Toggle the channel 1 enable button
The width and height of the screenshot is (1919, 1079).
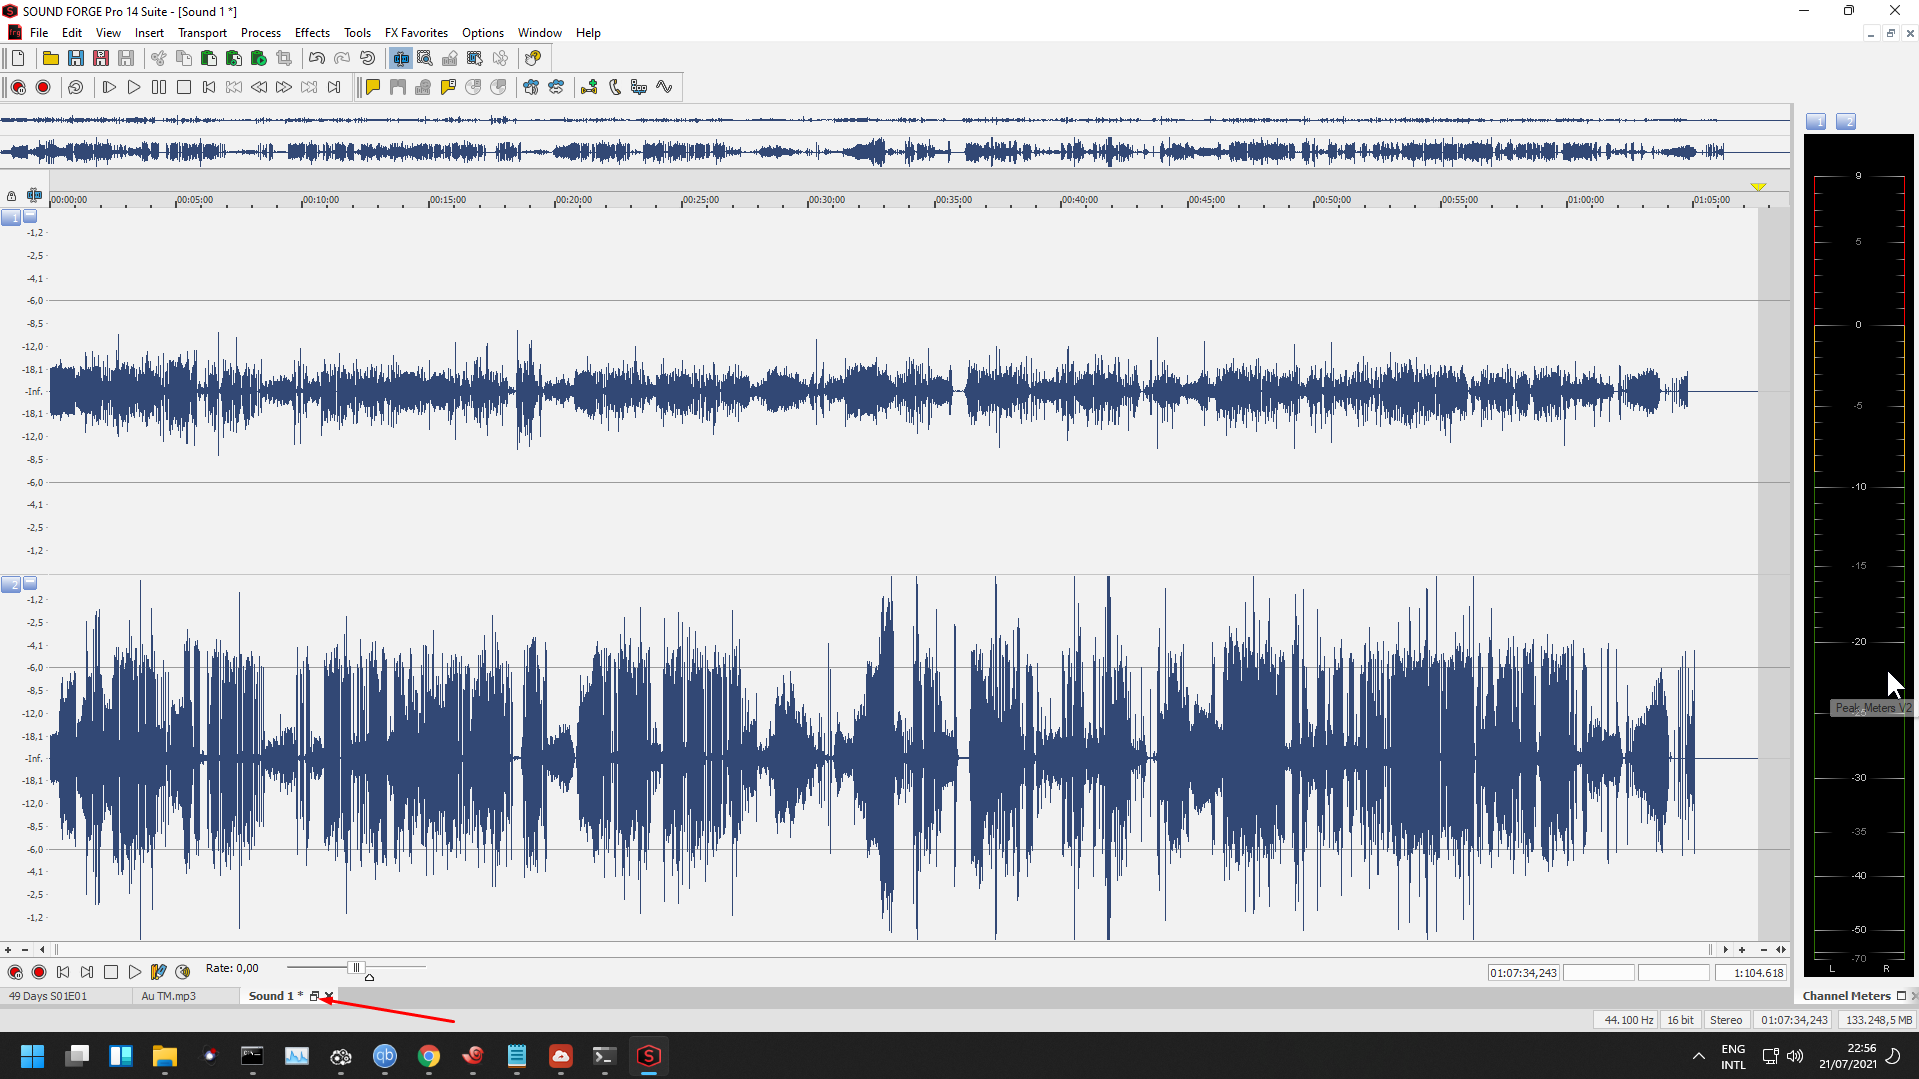click(11, 217)
